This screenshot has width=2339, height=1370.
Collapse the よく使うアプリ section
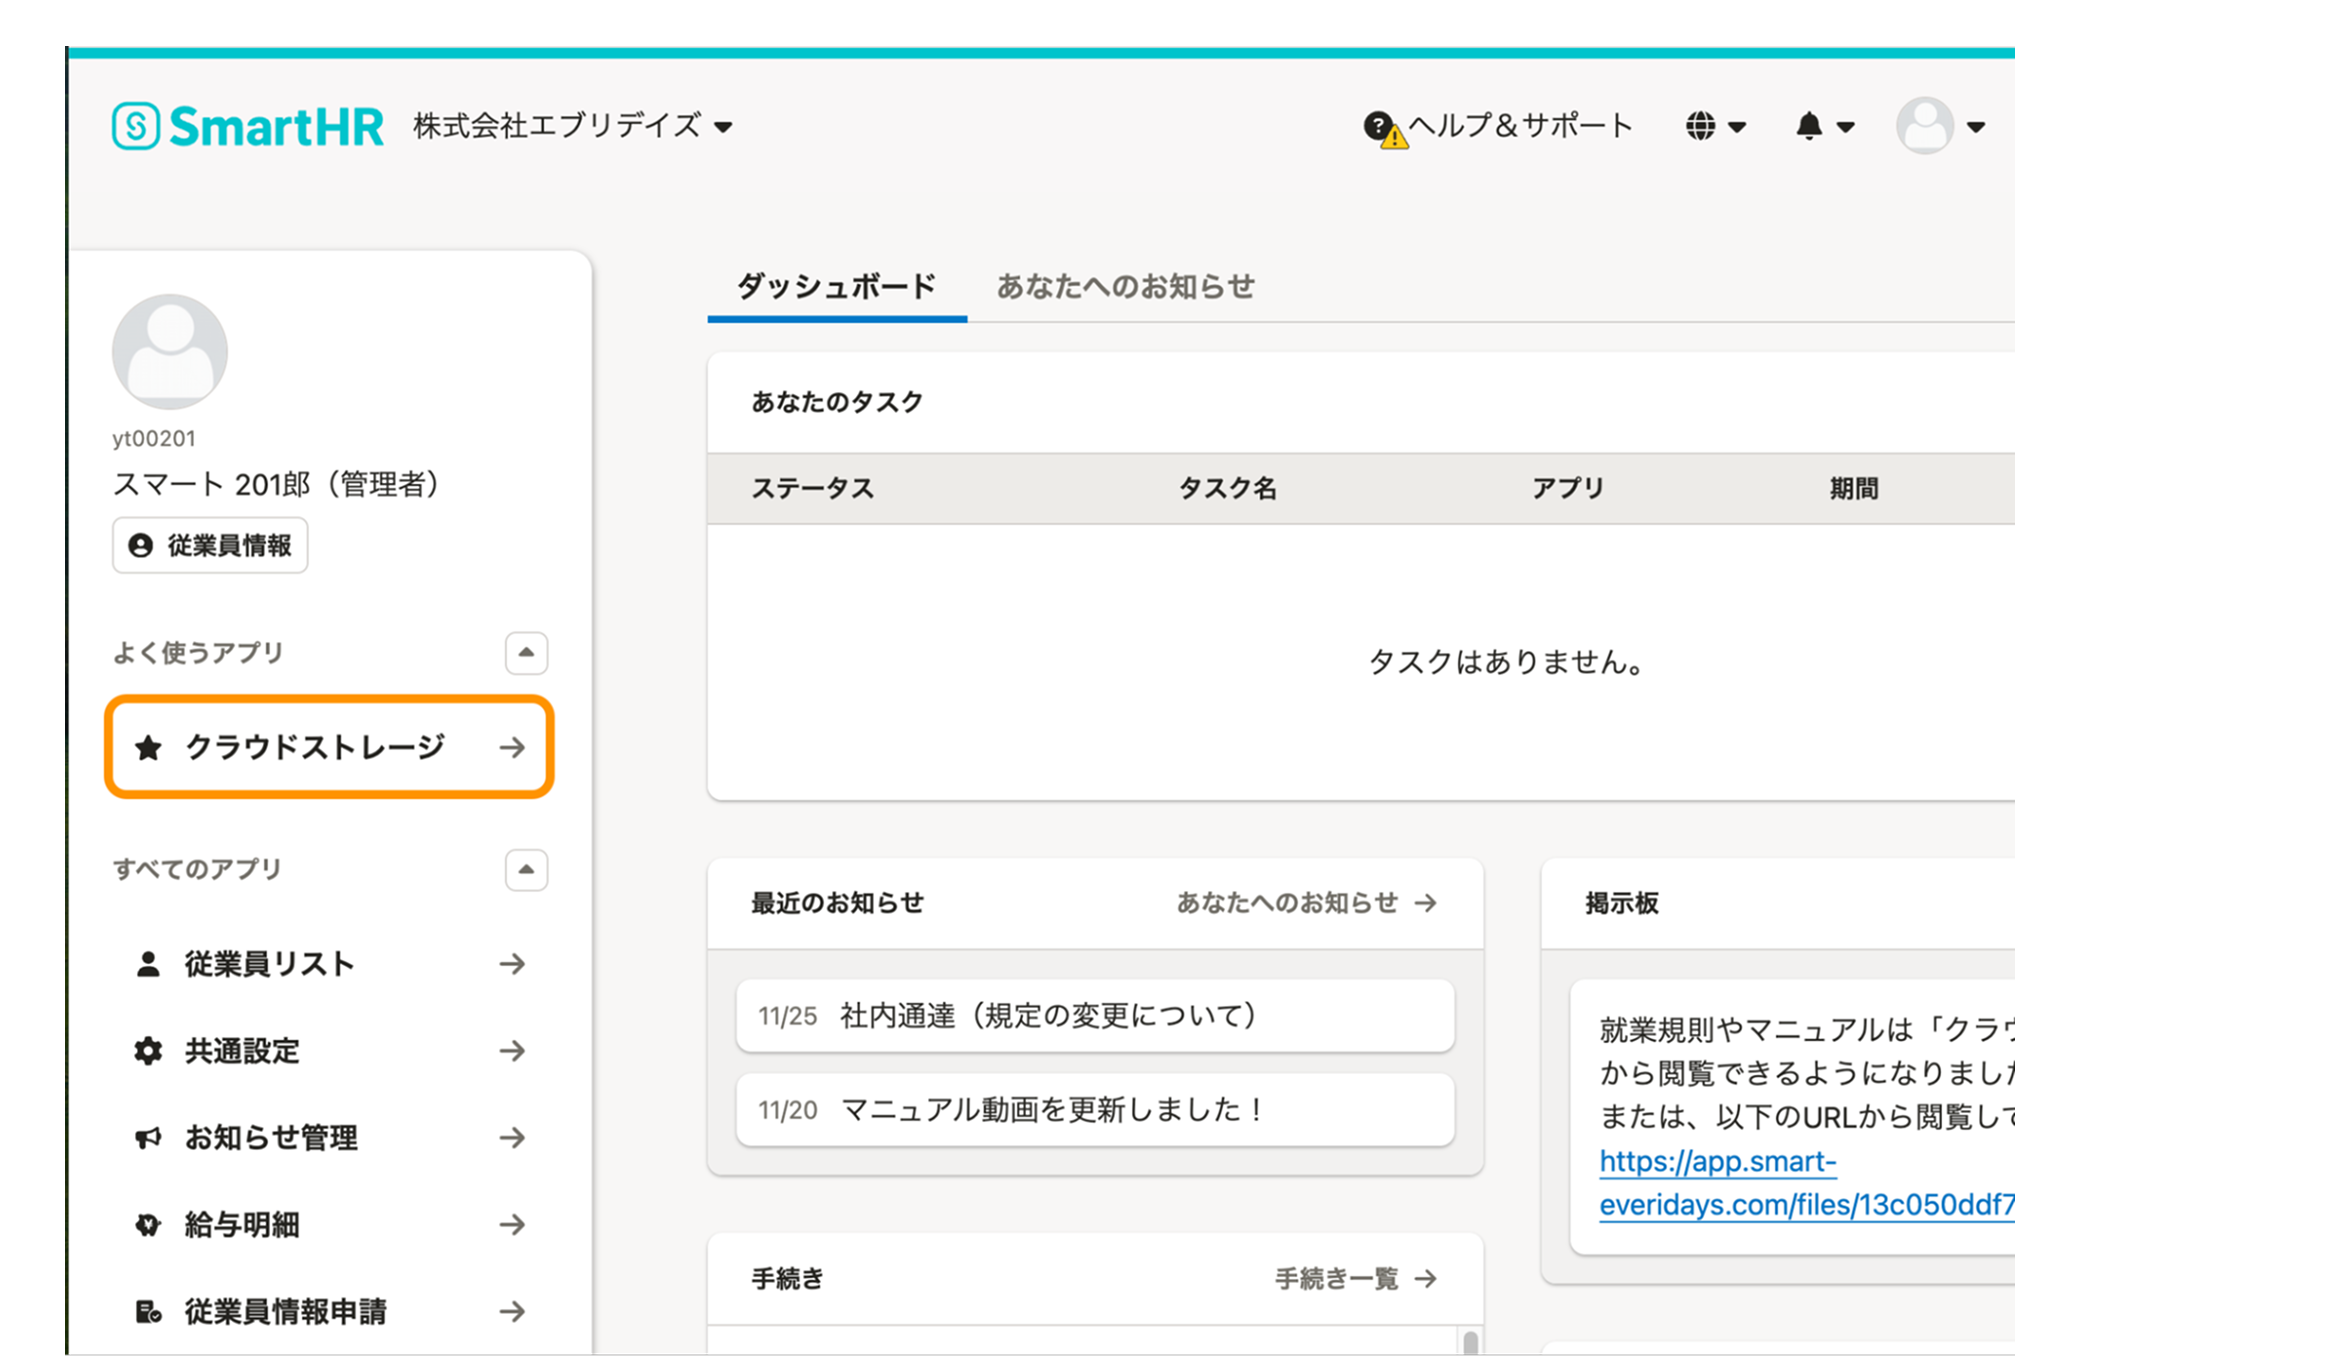click(526, 653)
